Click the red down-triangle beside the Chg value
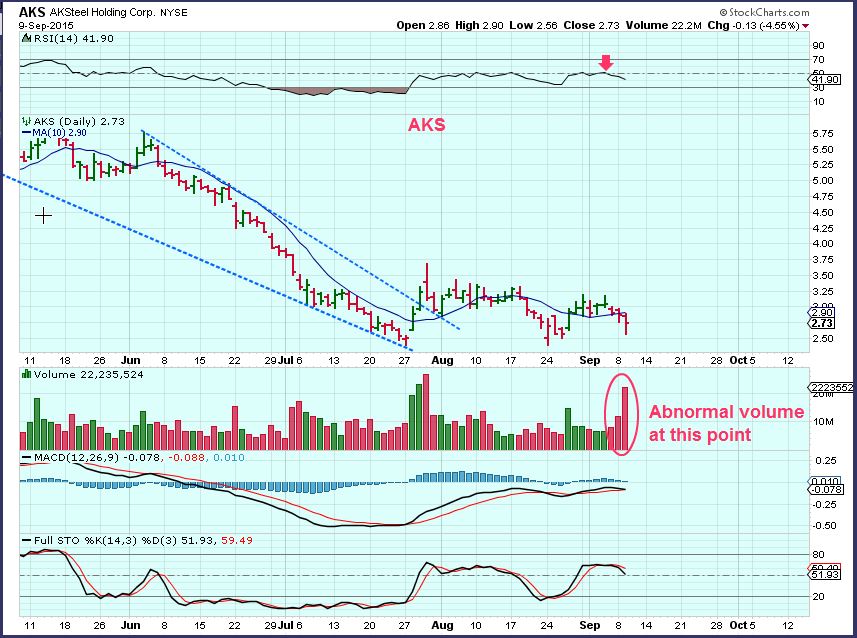The width and height of the screenshot is (857, 638). coord(806,26)
